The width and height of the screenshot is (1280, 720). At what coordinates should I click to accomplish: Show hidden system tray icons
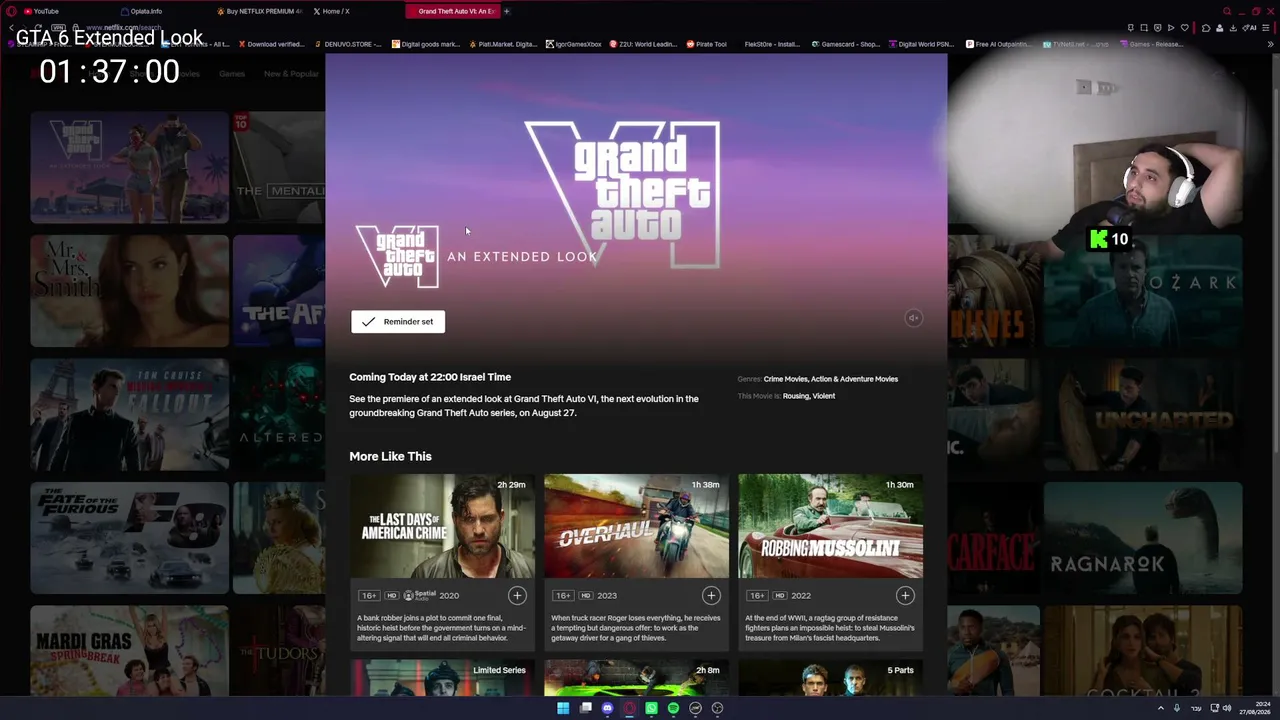(x=1161, y=708)
